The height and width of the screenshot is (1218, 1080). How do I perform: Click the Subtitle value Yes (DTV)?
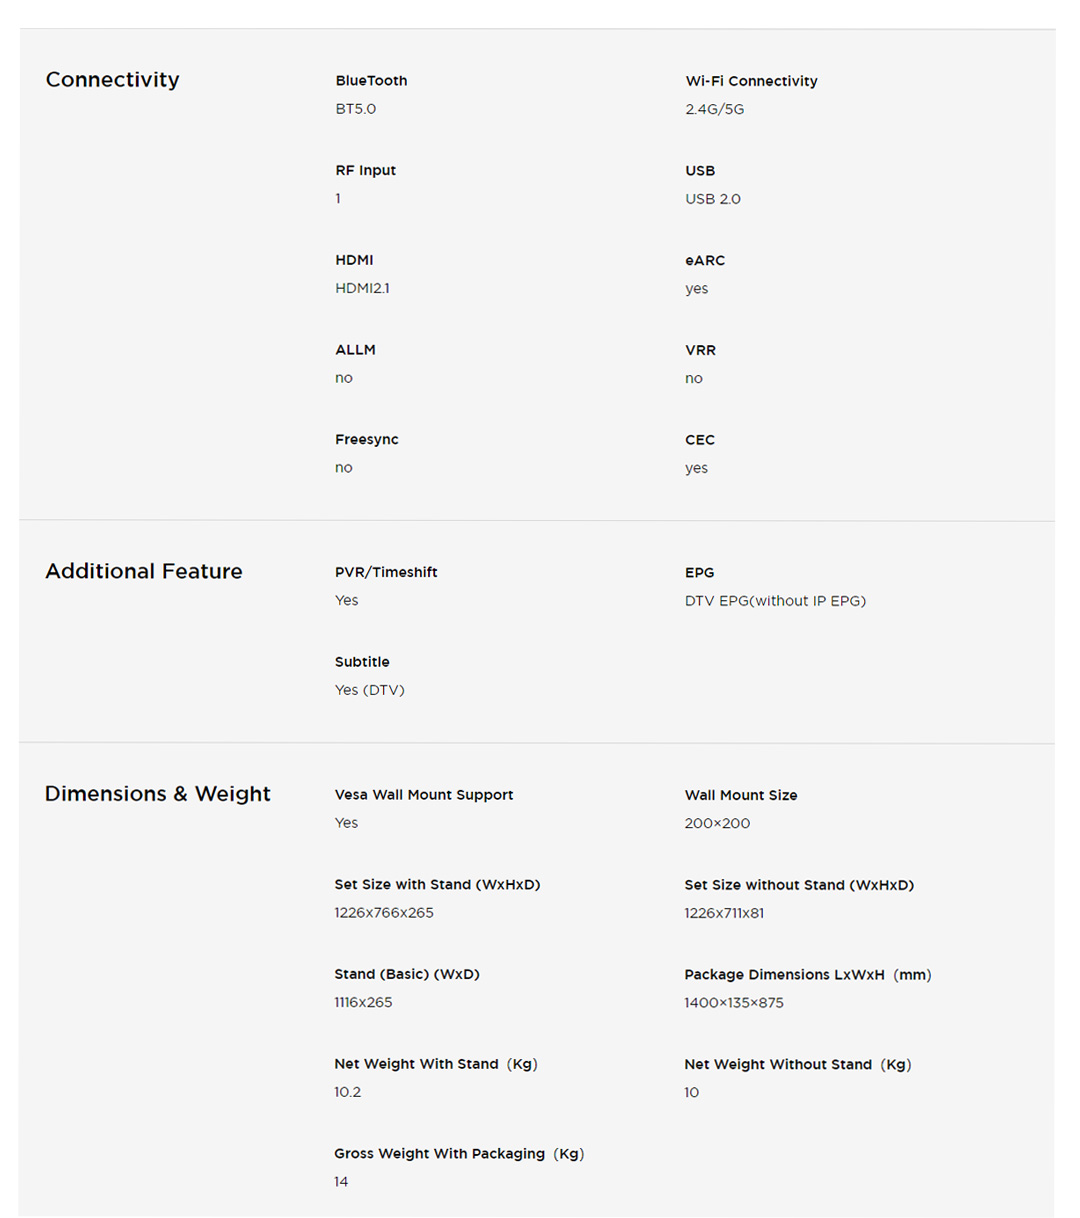coord(369,690)
